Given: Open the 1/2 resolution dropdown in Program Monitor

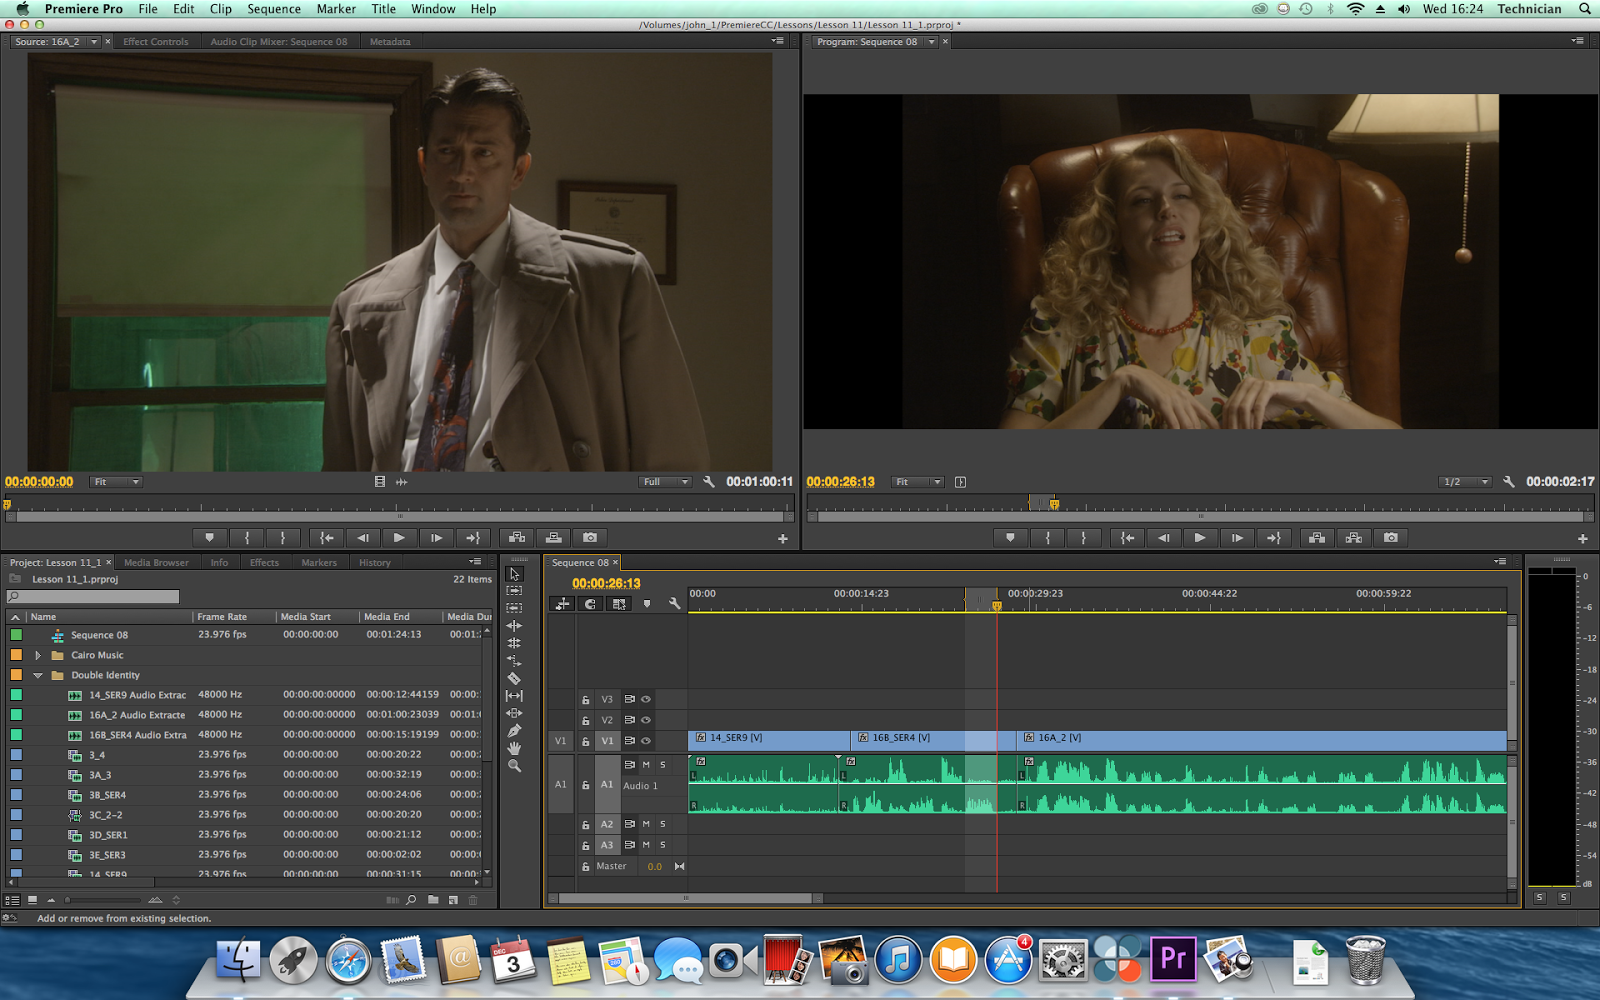Looking at the screenshot, I should [1463, 481].
